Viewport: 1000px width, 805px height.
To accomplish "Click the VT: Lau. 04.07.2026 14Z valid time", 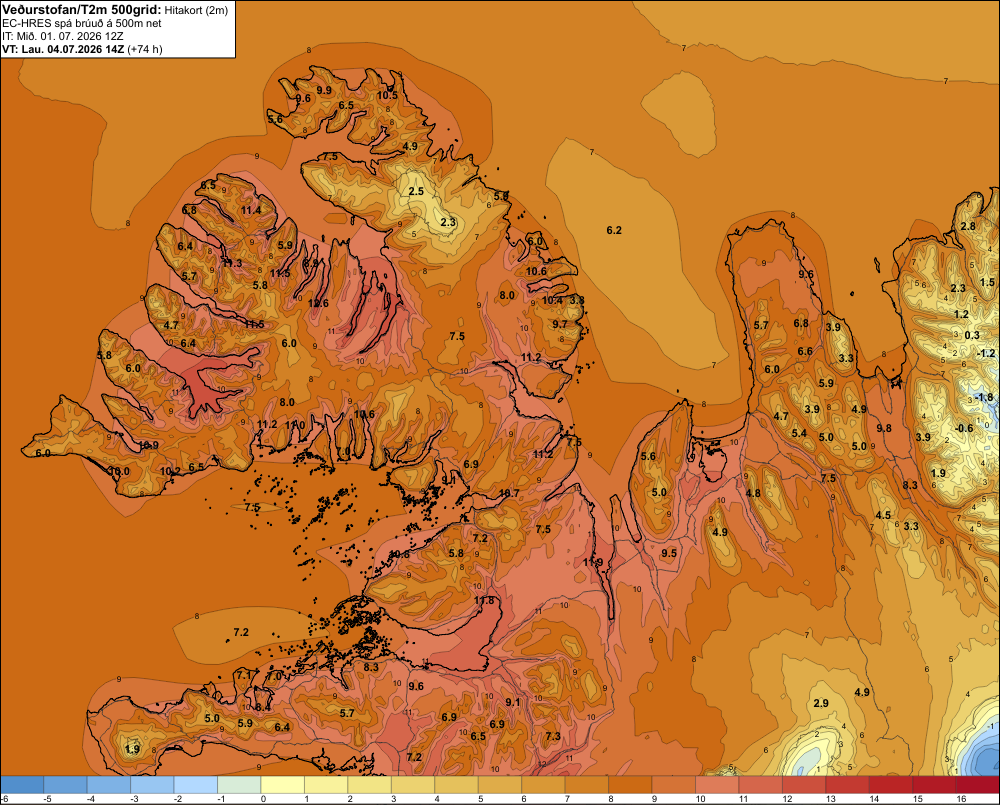I will point(63,49).
